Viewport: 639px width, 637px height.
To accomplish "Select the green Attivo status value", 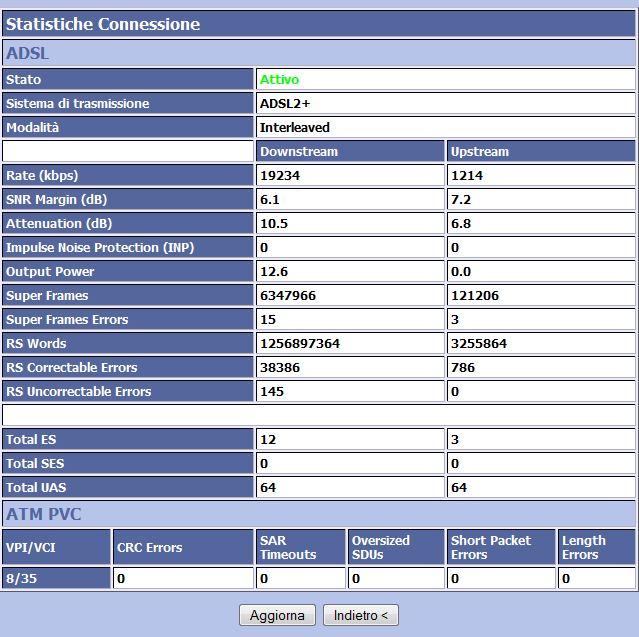I will (x=279, y=79).
